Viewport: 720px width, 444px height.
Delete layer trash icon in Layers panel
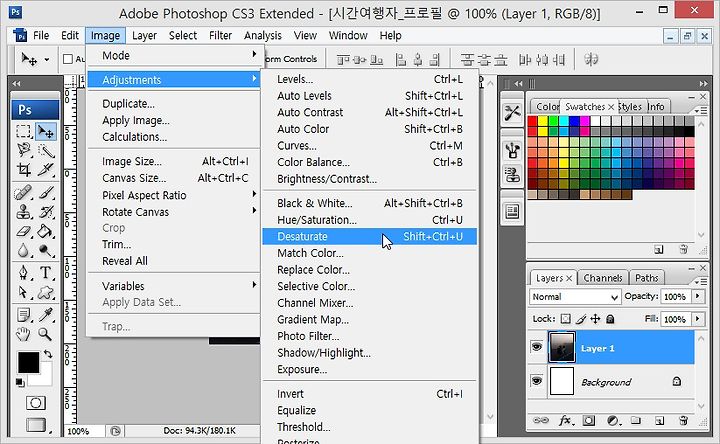683,420
